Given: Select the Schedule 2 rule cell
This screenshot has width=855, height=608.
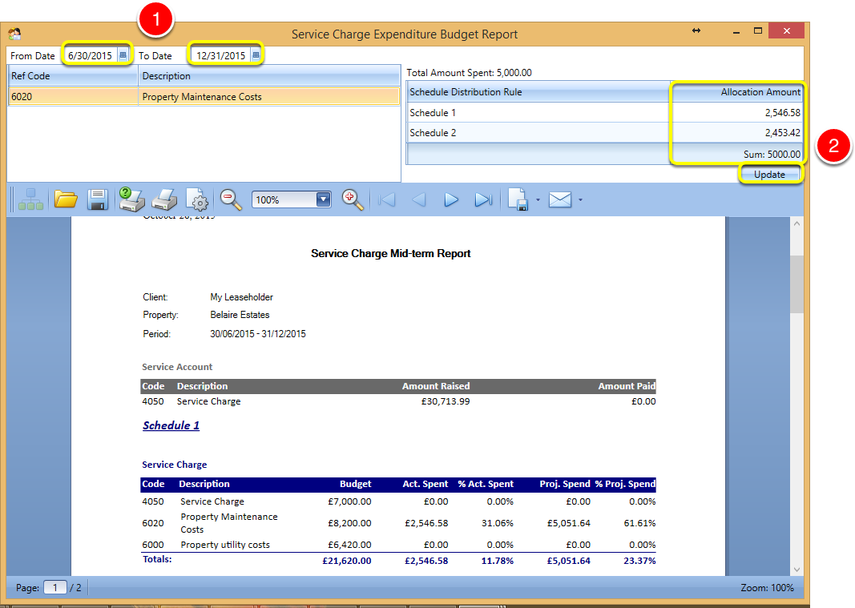Looking at the screenshot, I should click(538, 133).
